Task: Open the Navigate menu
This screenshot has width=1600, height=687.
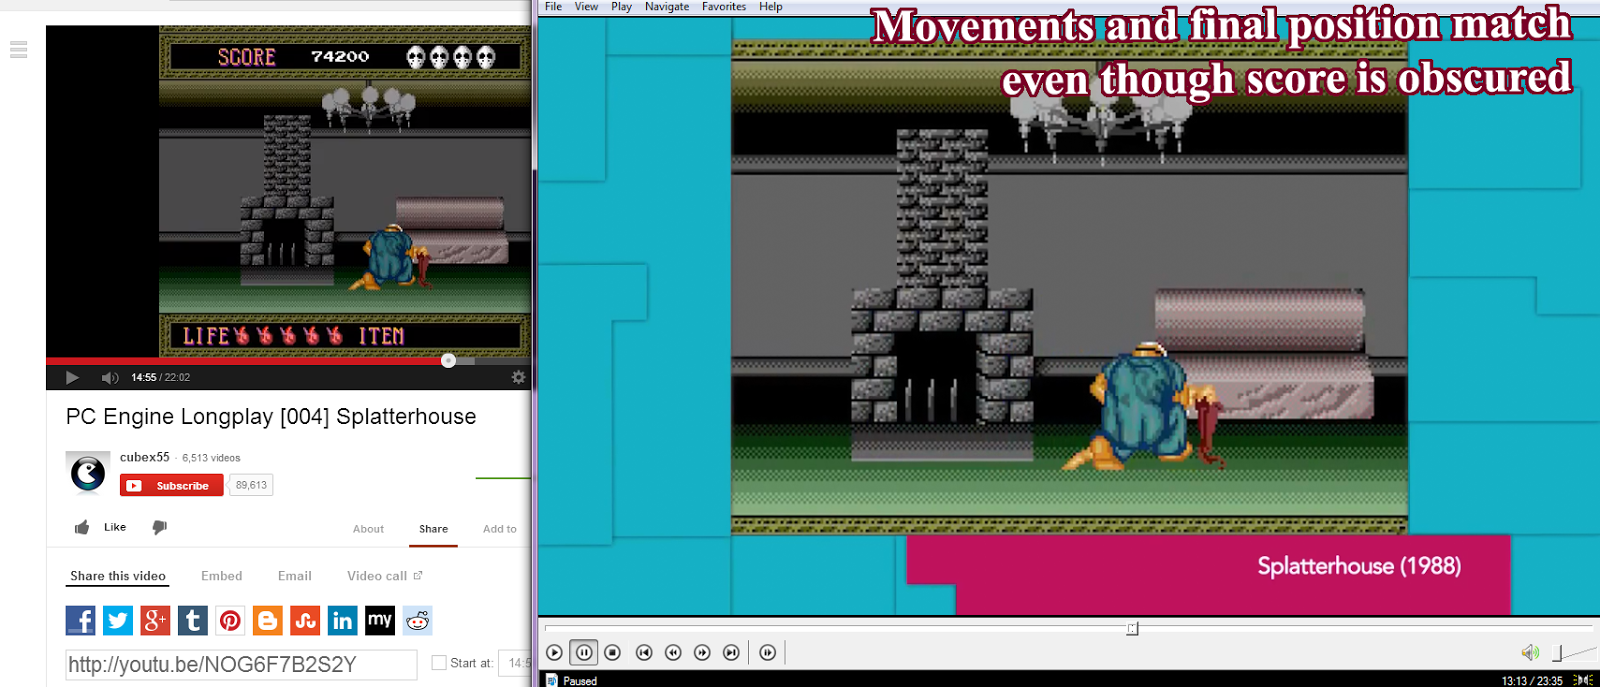Action: [666, 7]
